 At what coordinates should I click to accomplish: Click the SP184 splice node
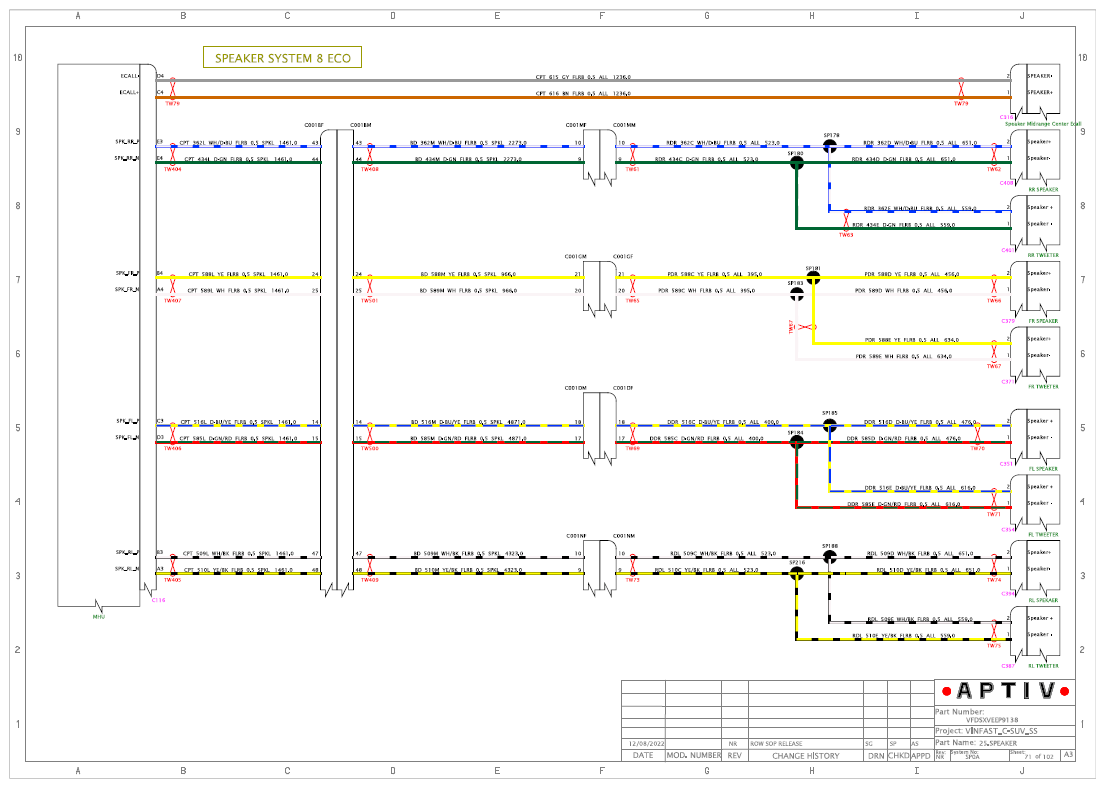796,442
